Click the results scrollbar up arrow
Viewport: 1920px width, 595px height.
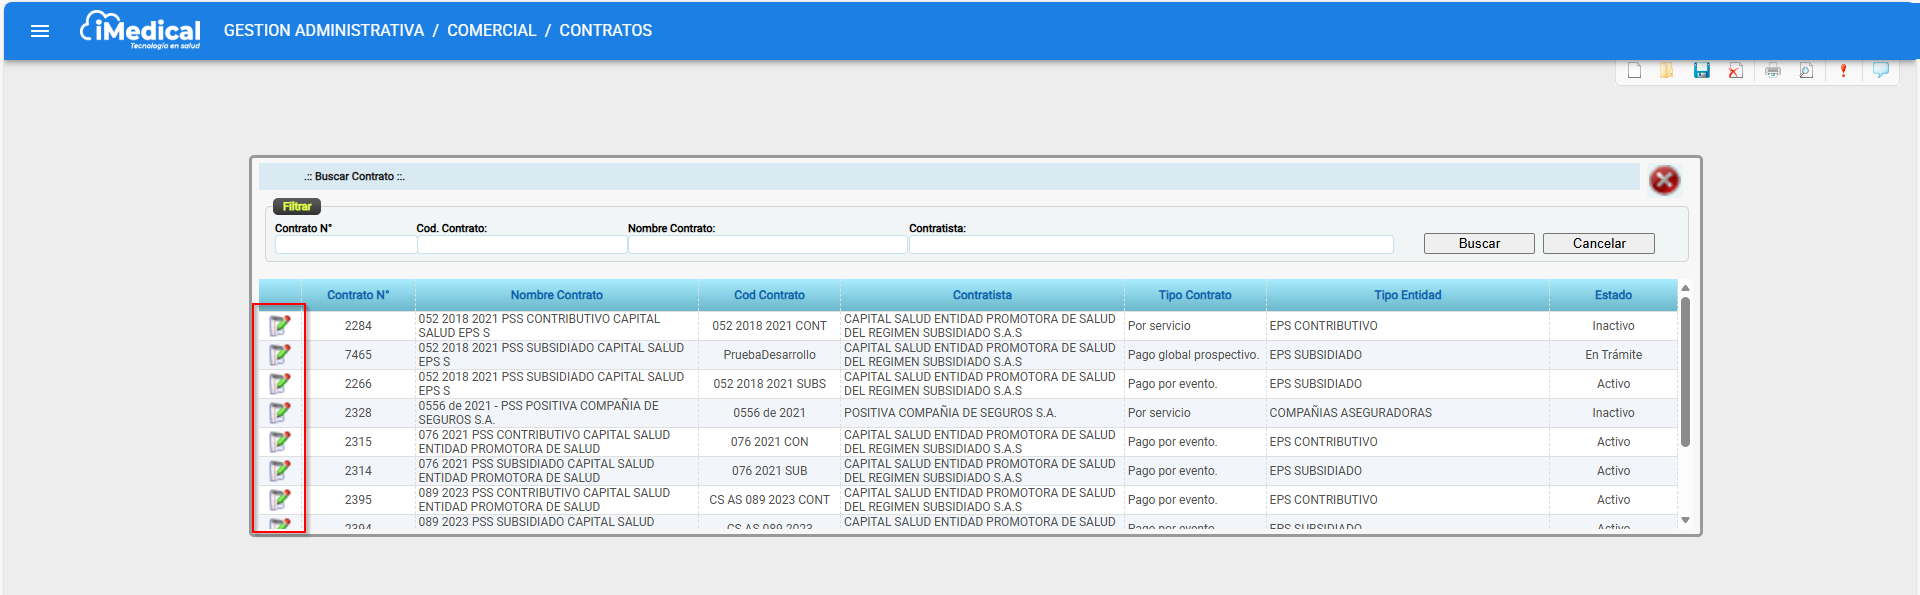(1685, 288)
